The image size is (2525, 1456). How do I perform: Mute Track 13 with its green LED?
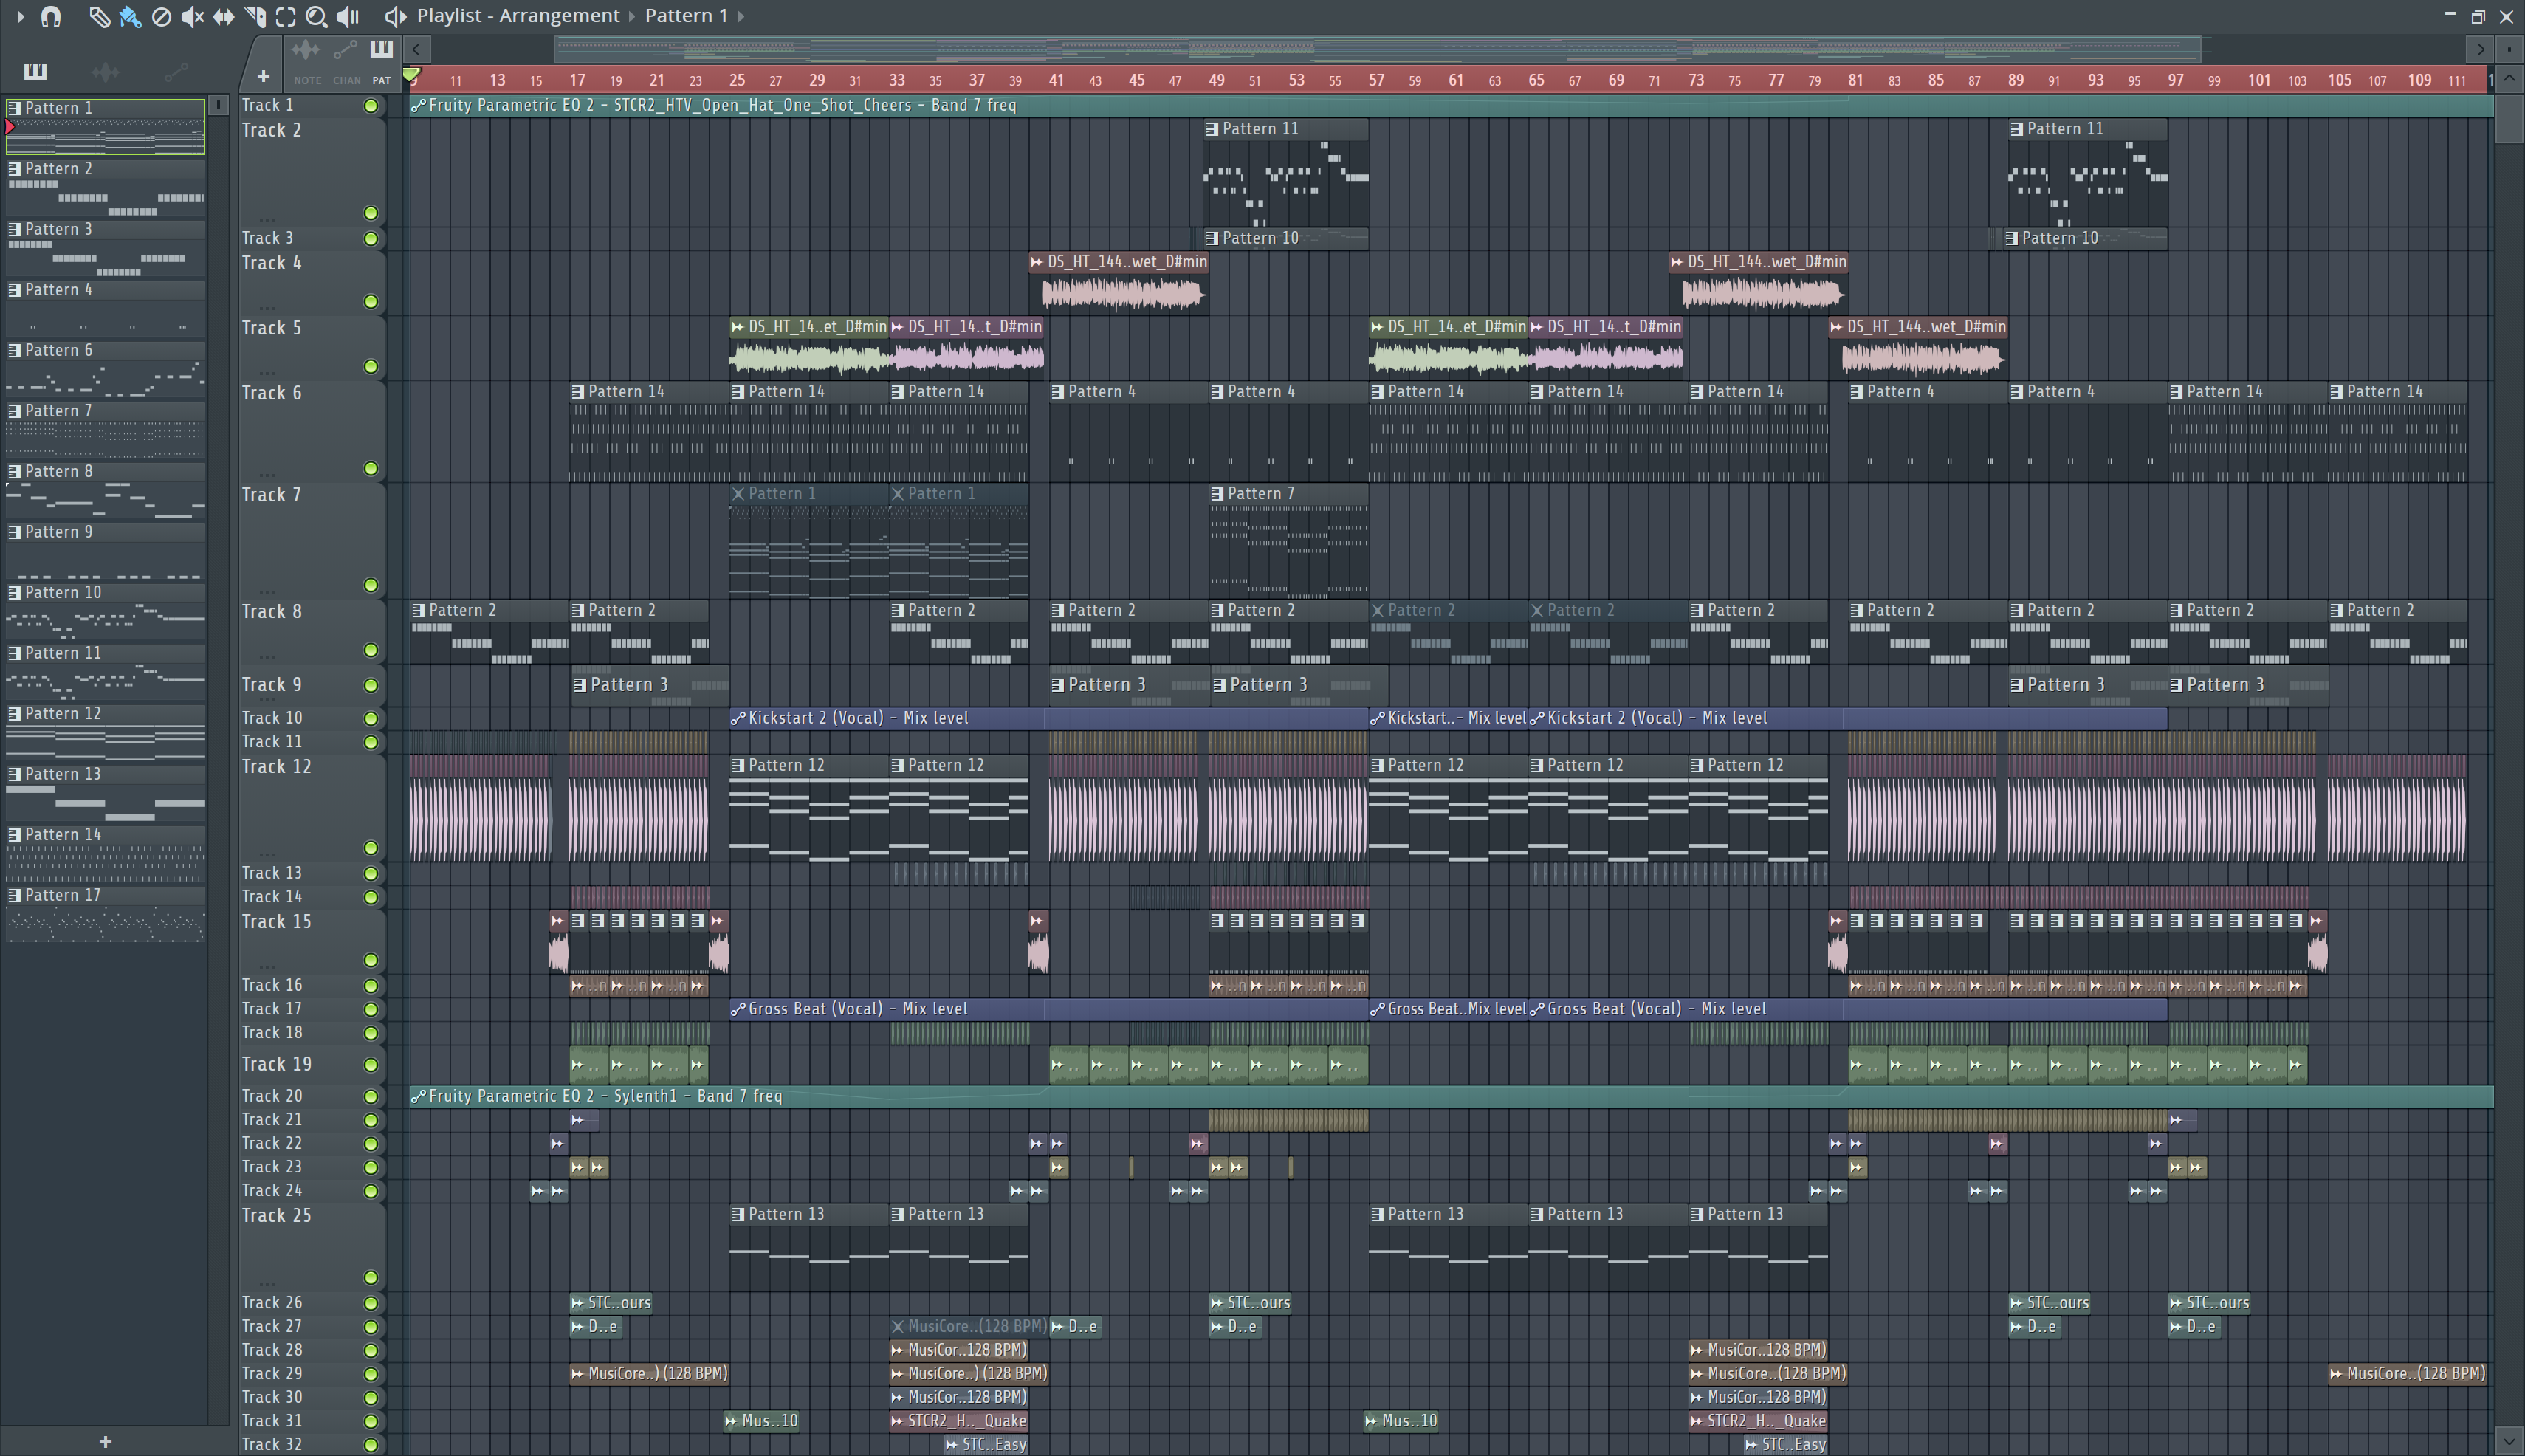click(x=371, y=873)
